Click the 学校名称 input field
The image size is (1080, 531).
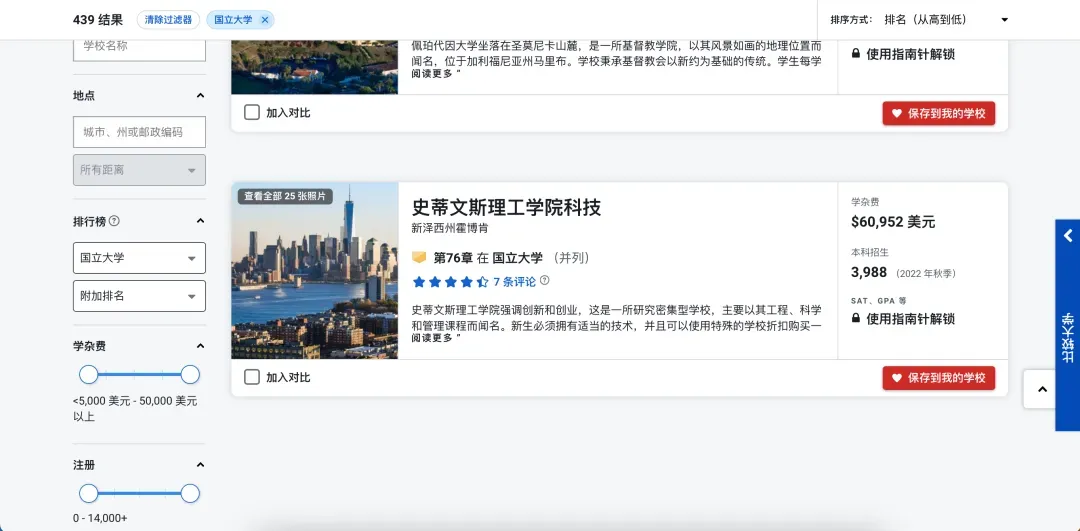139,48
